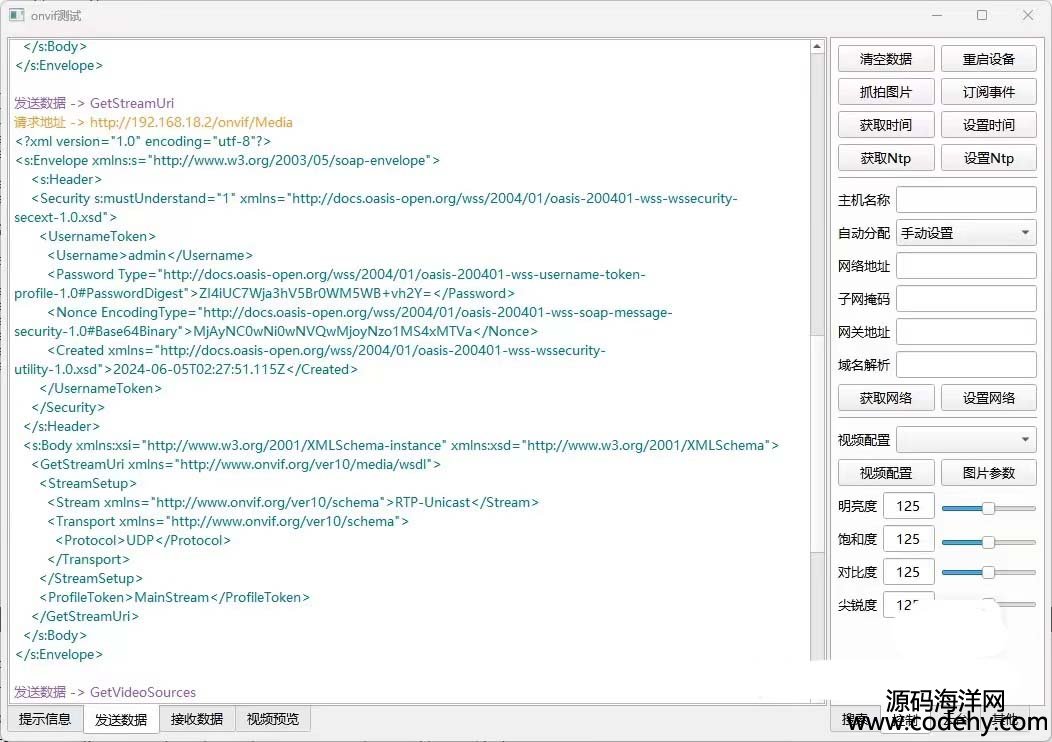Click the 子网掩码 input field
The image size is (1052, 742).
point(966,299)
